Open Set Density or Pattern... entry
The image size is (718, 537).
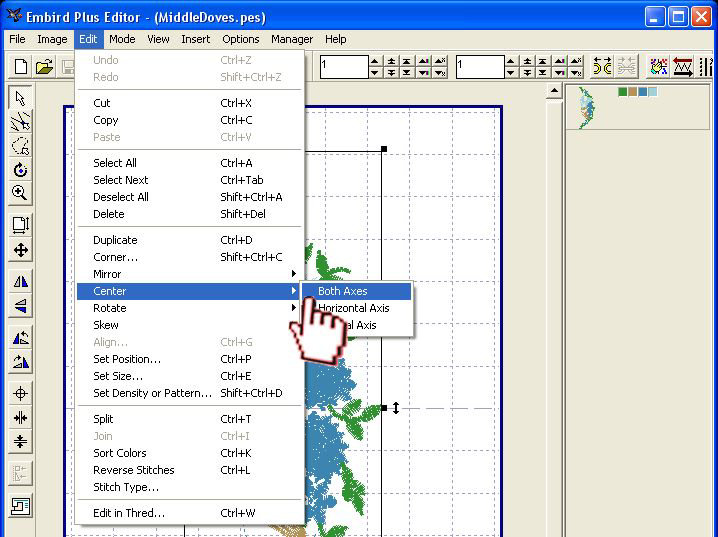point(190,393)
